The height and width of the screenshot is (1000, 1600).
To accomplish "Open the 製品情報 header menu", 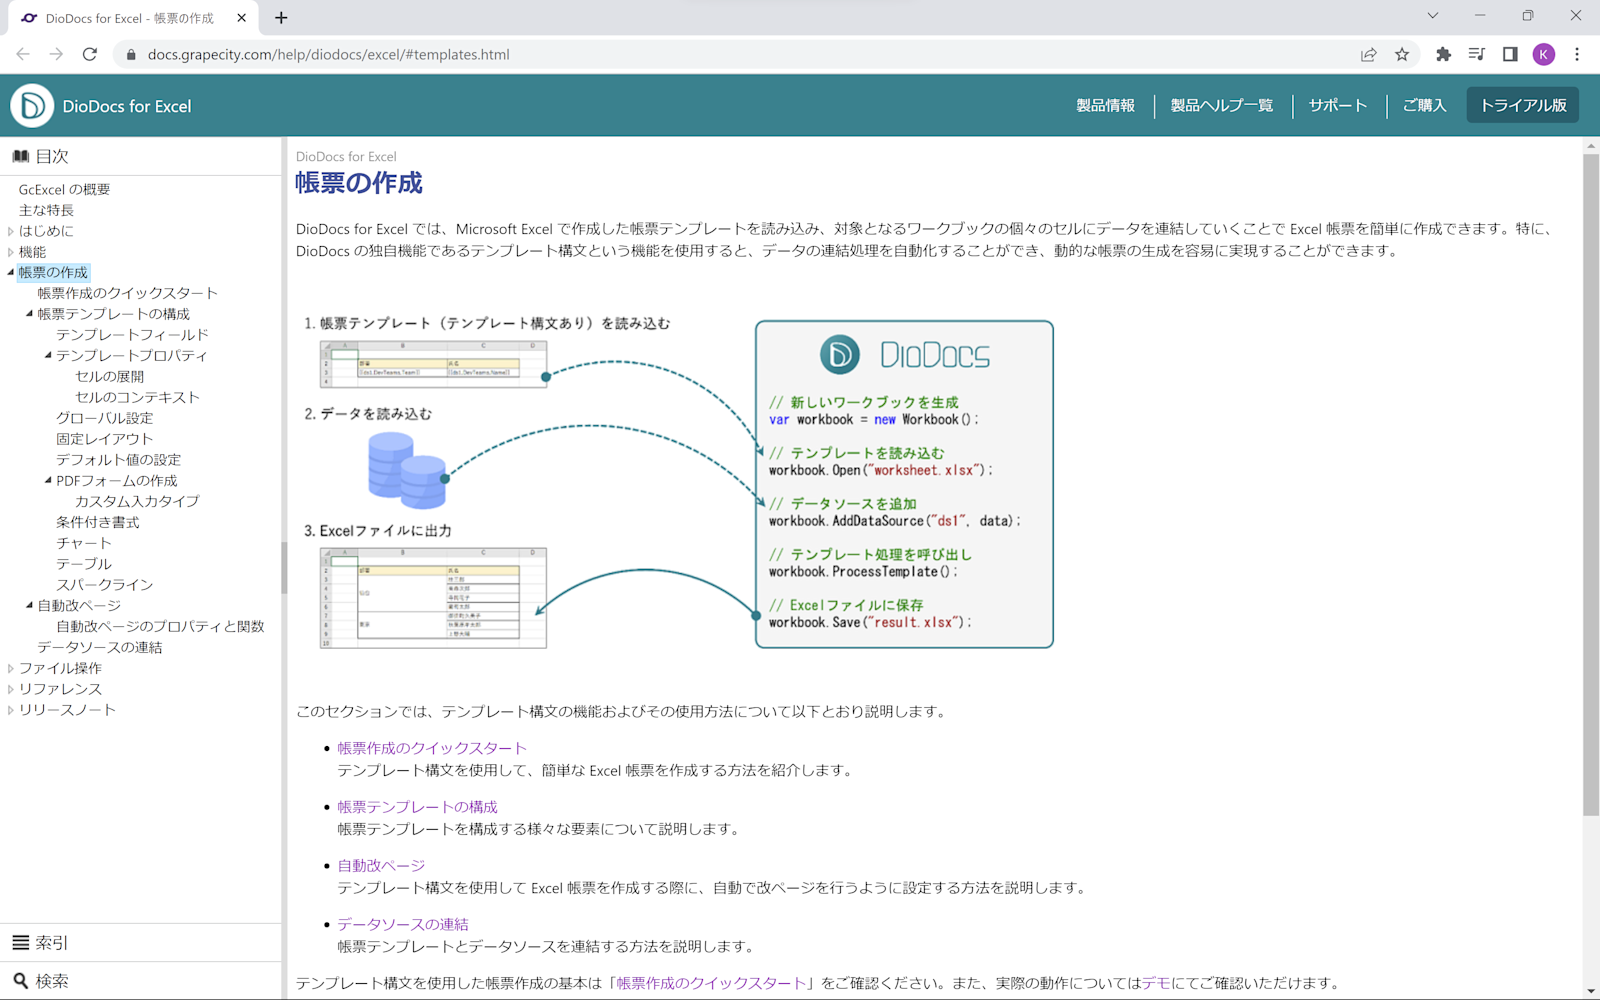I will tap(1105, 105).
